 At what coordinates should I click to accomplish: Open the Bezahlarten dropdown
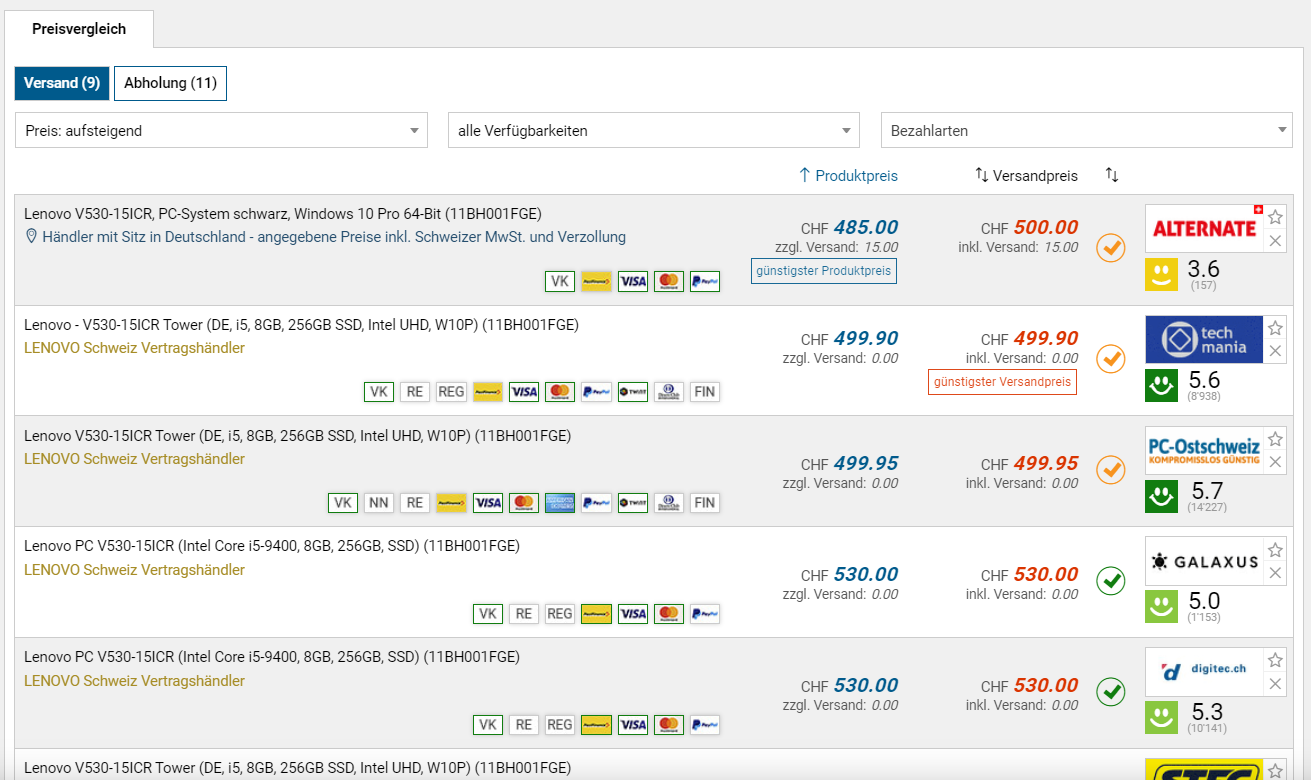point(1086,131)
